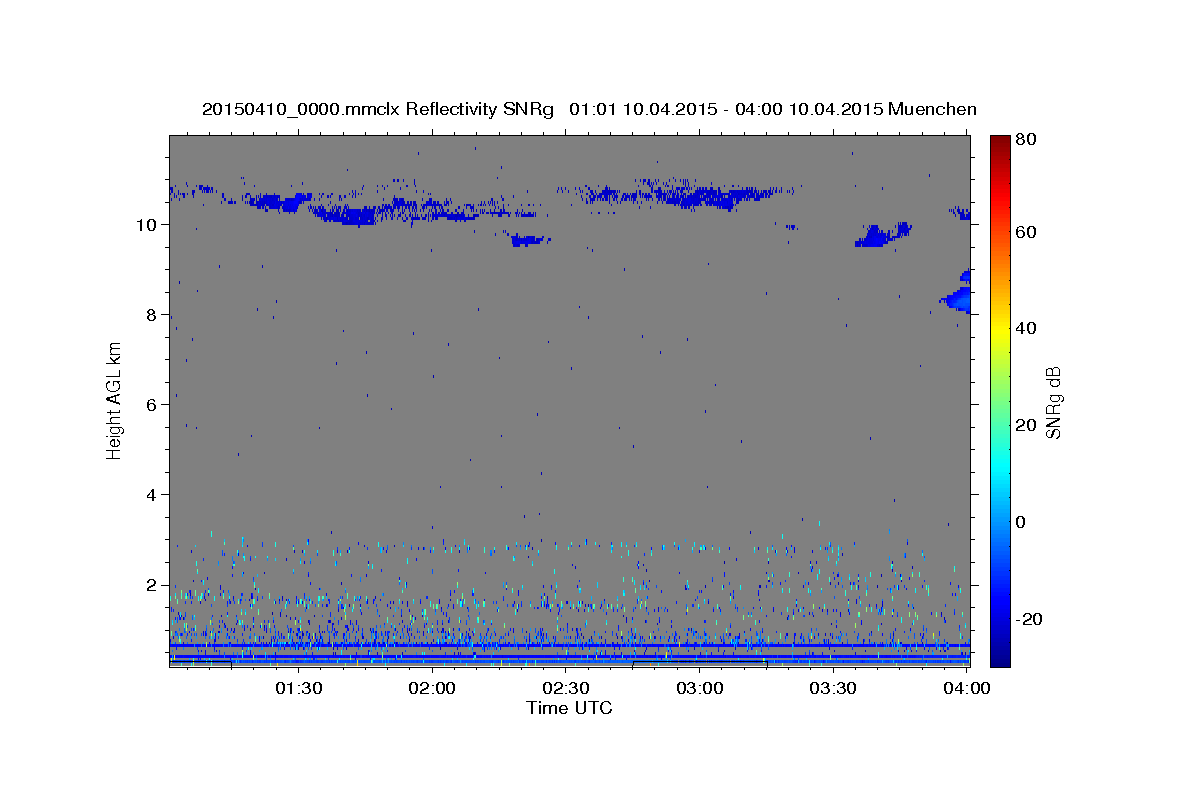Click the colorbar value 20

pos(1027,425)
